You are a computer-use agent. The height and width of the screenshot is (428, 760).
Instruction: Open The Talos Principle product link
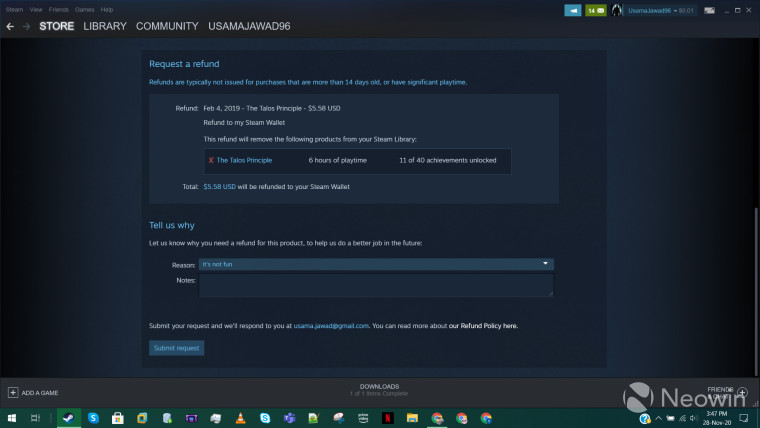click(244, 160)
